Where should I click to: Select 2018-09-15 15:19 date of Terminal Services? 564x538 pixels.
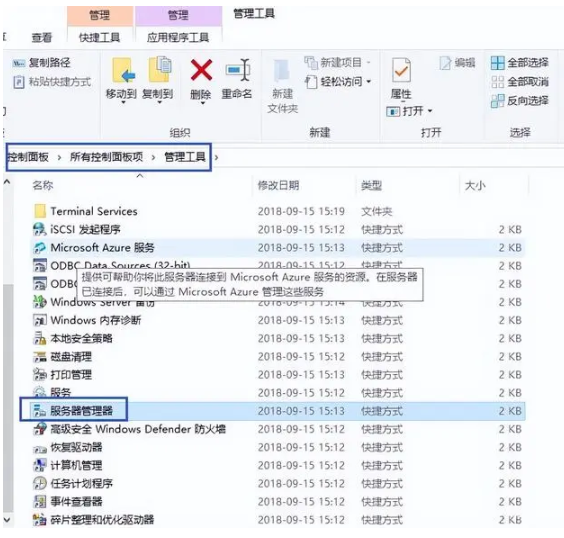coord(301,211)
